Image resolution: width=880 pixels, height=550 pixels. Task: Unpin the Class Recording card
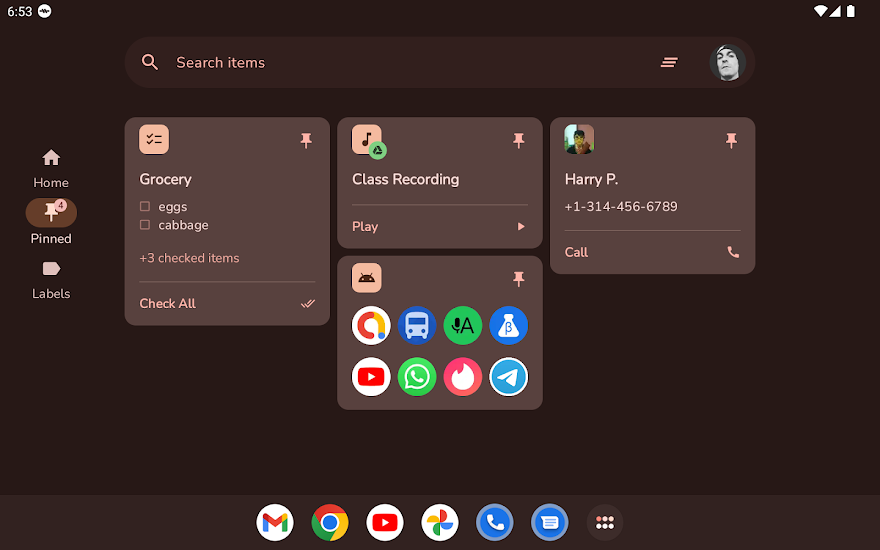518,141
